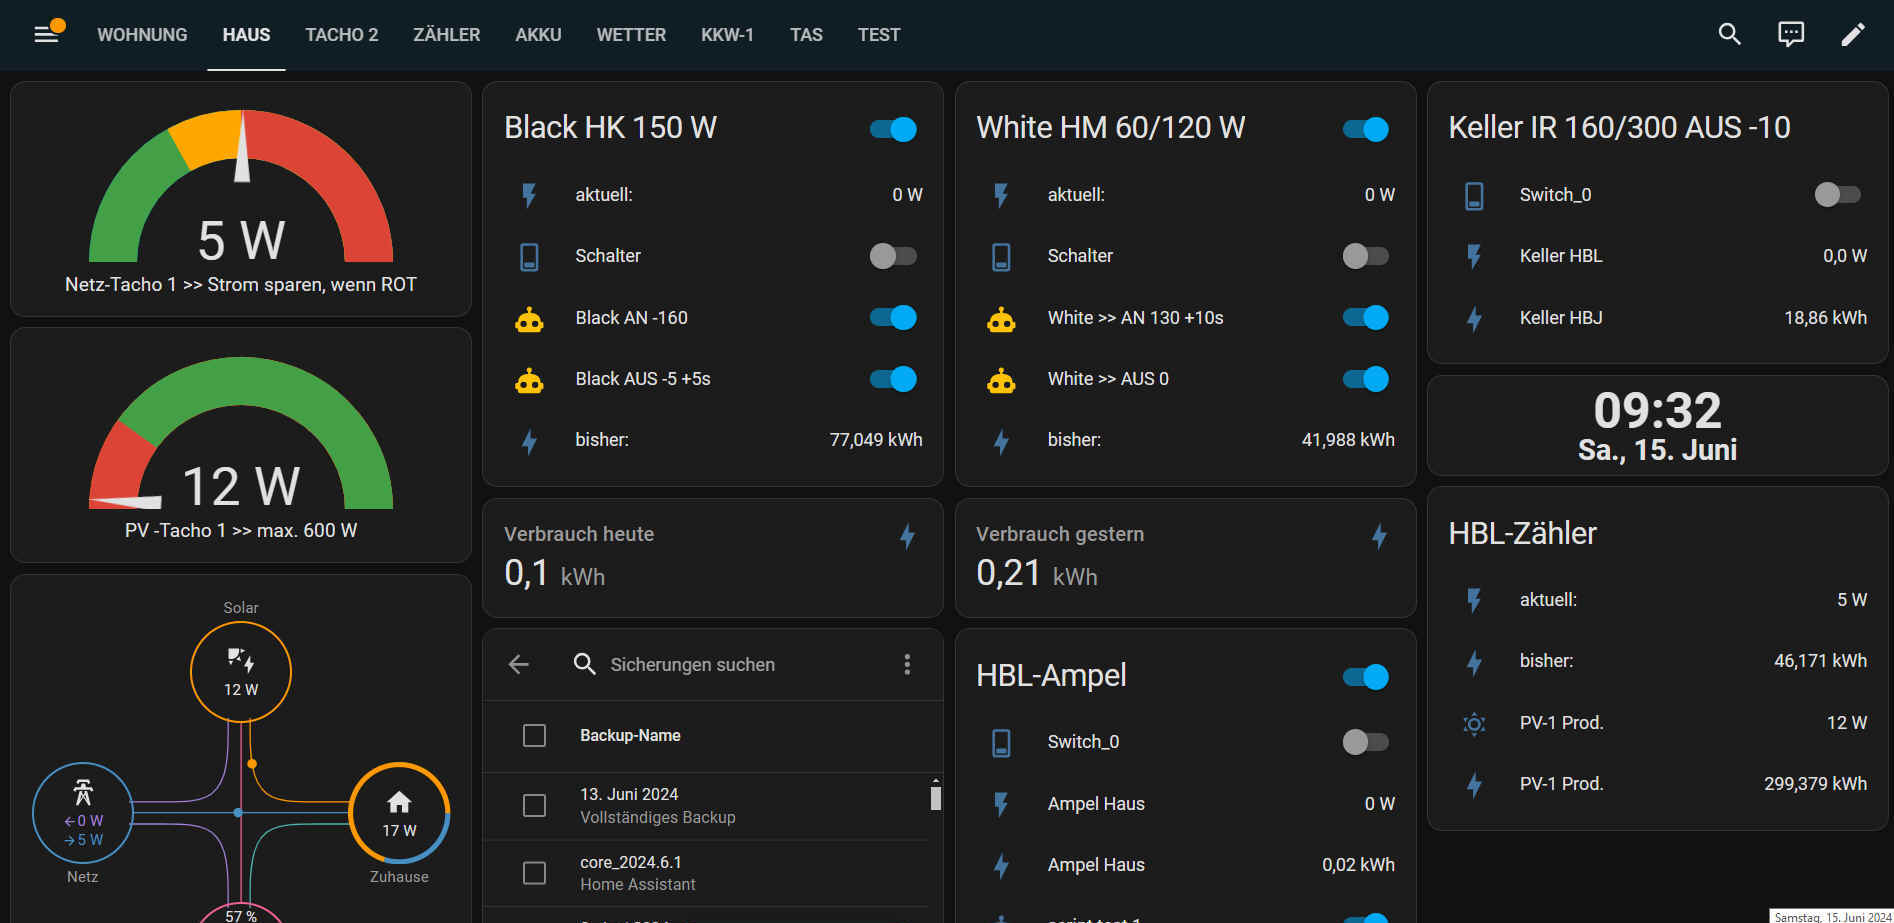The image size is (1894, 923).
Task: Open the 09:32 clock card
Action: coord(1658,426)
